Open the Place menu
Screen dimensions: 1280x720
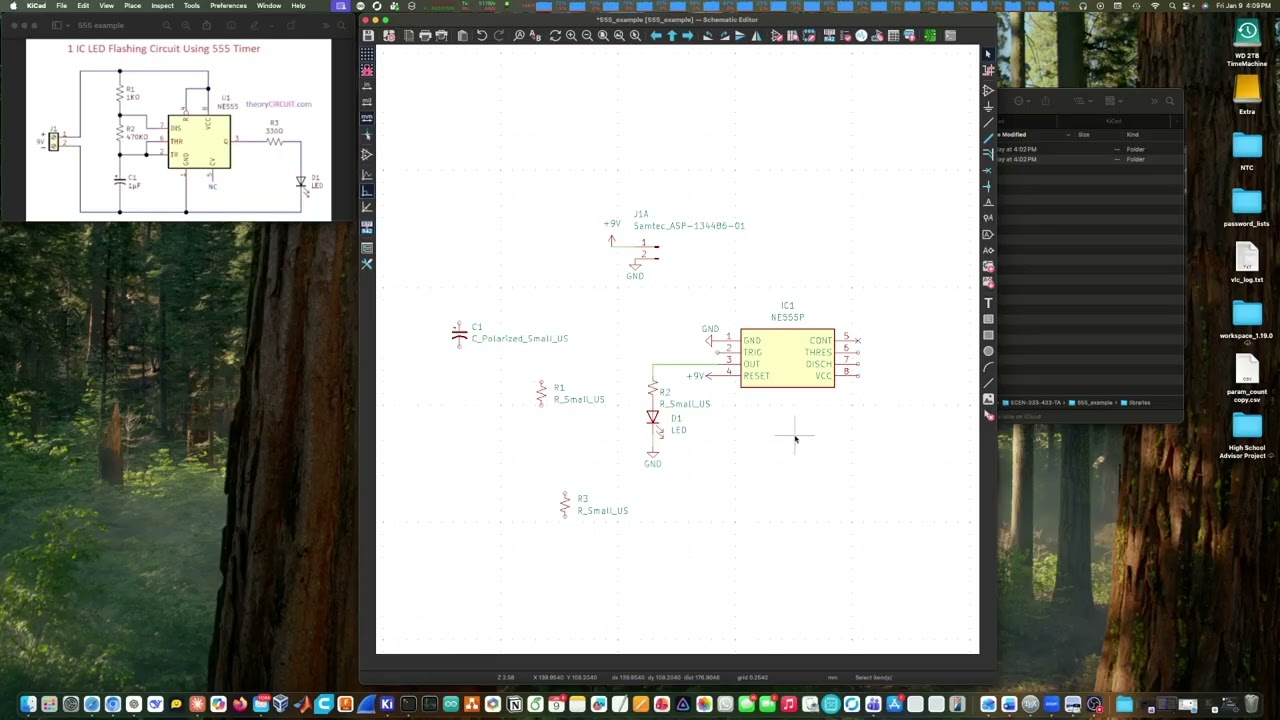coord(132,5)
